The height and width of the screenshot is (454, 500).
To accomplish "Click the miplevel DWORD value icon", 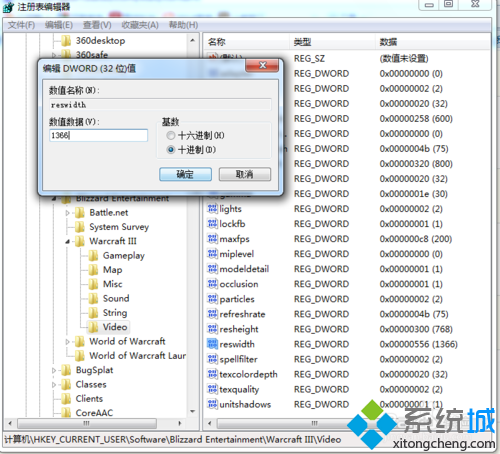I will (212, 254).
